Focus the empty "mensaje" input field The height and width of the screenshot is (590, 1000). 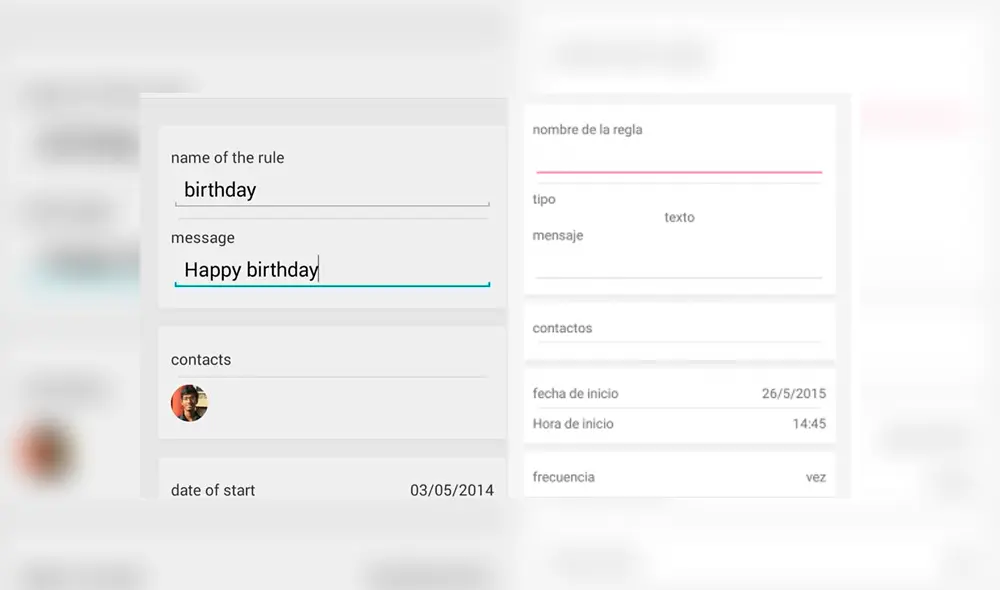point(678,264)
